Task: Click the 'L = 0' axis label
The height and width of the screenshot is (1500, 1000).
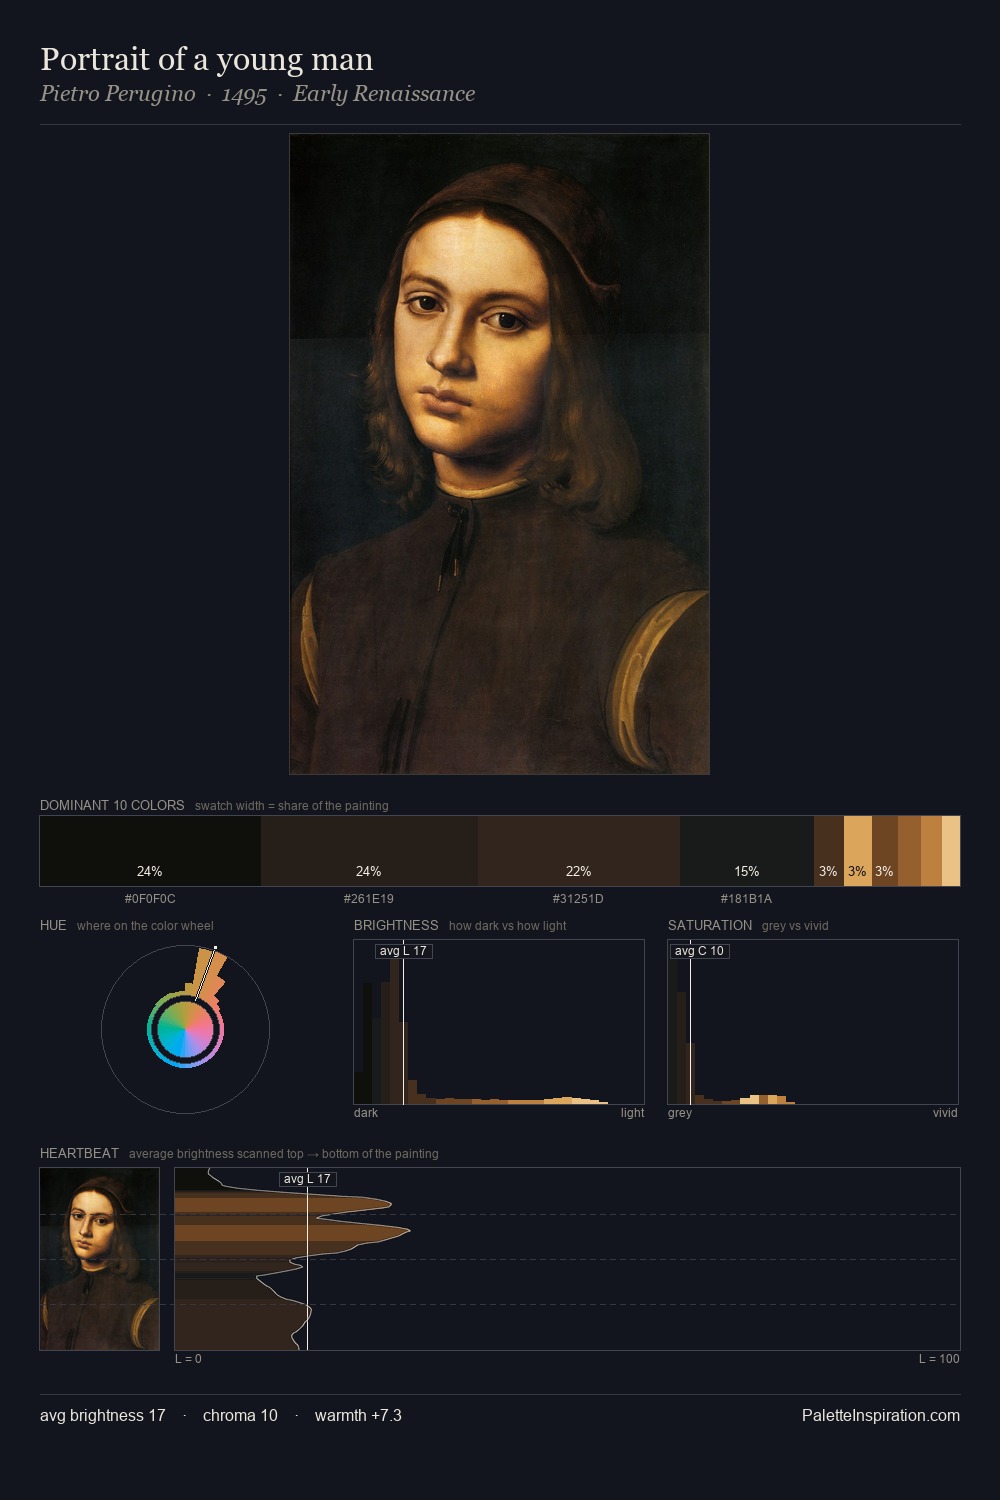Action: pyautogui.click(x=188, y=1359)
